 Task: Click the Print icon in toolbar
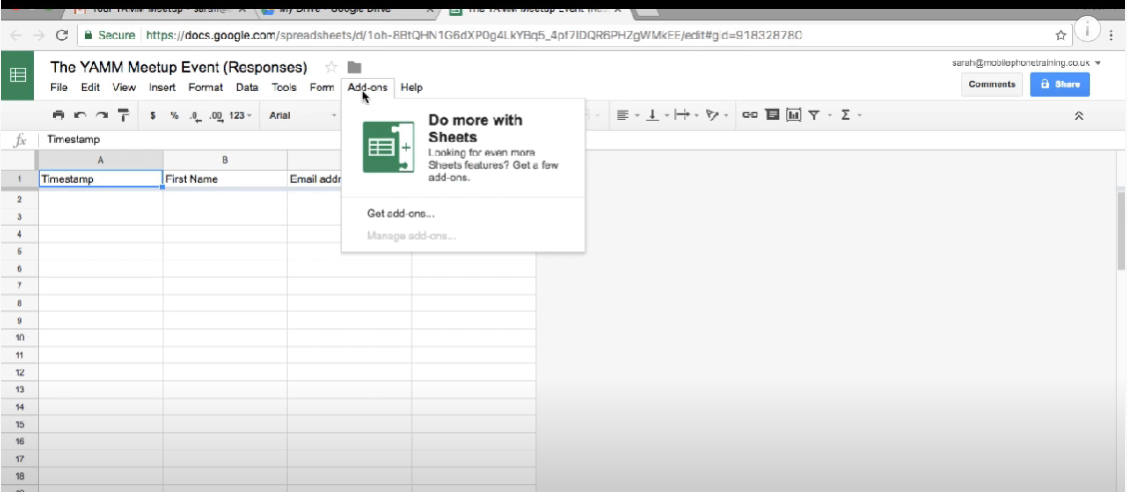pos(59,115)
